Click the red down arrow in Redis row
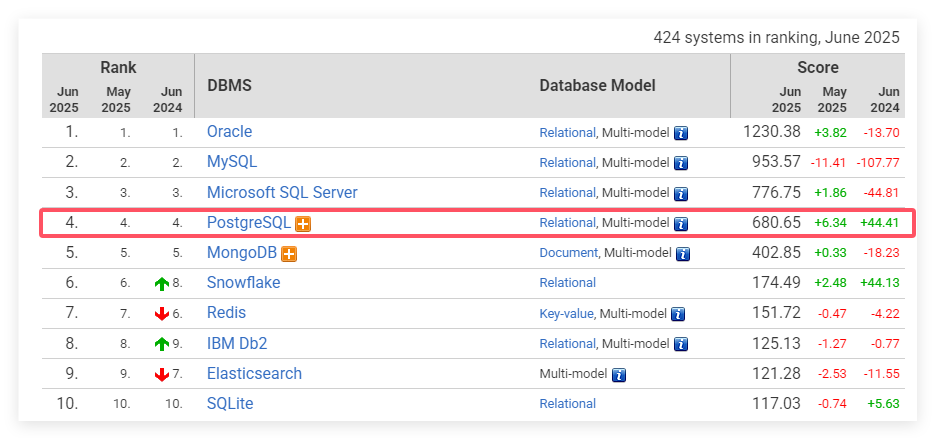The width and height of the screenshot is (934, 438). click(x=162, y=314)
